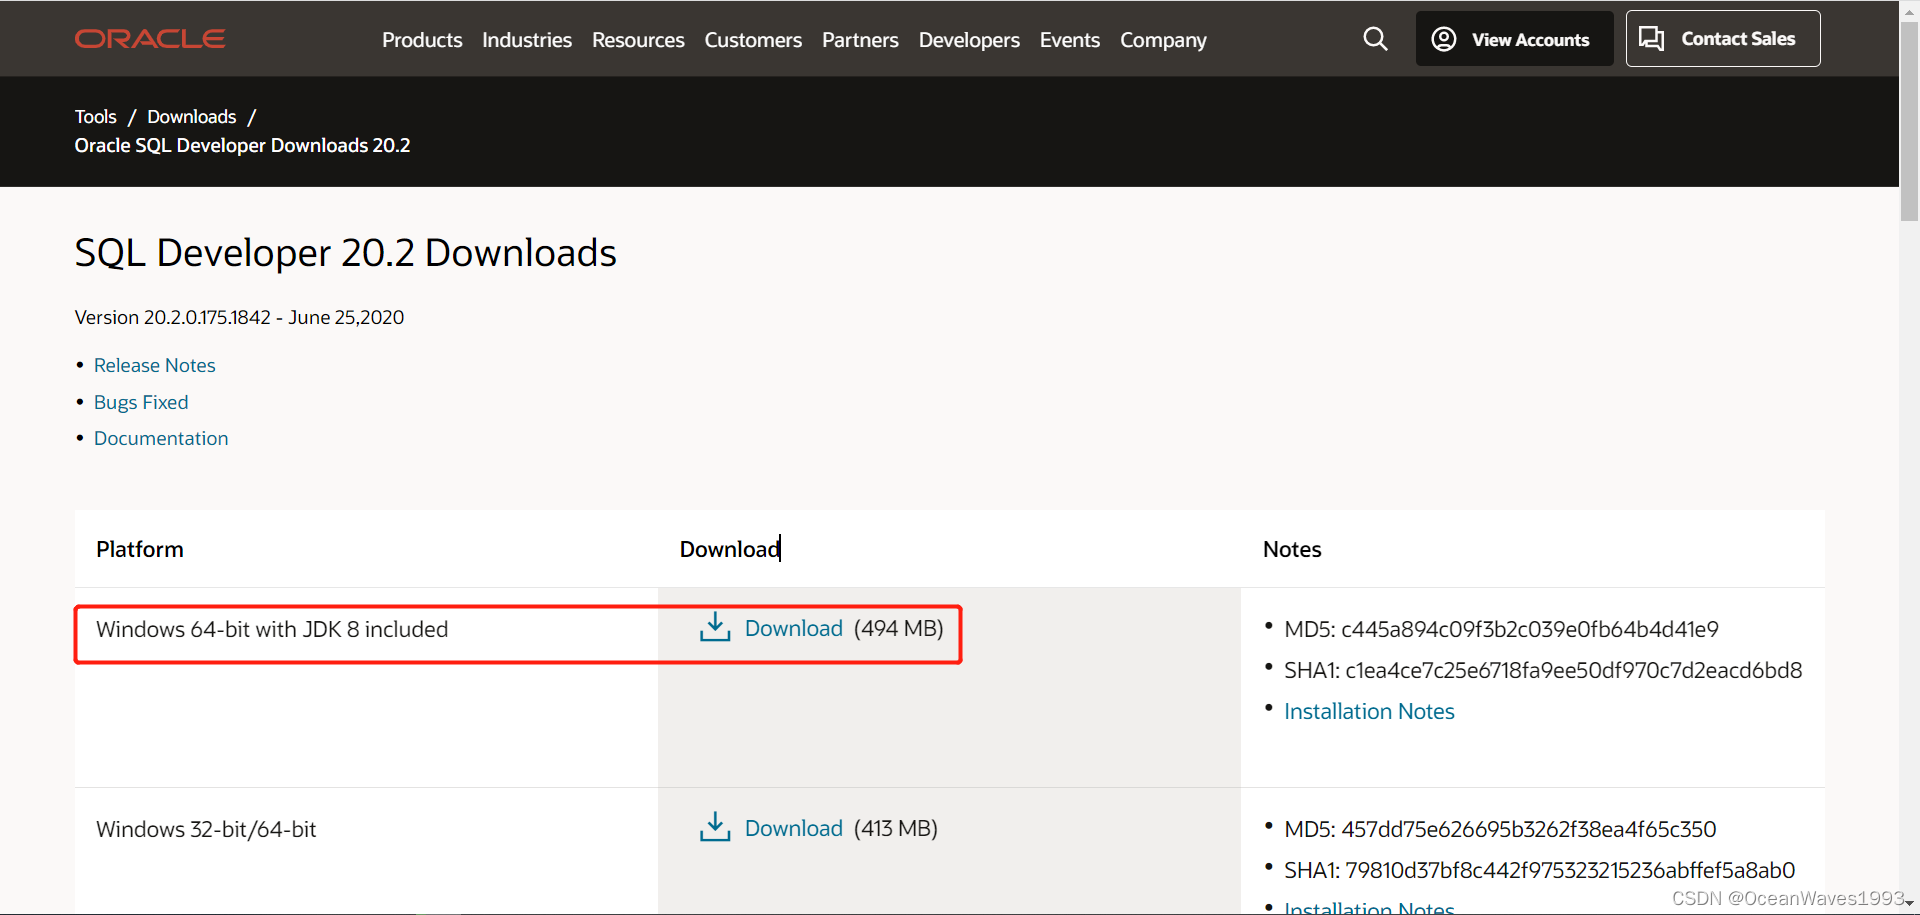Open the site search magnifier icon
This screenshot has width=1920, height=915.
(1375, 39)
